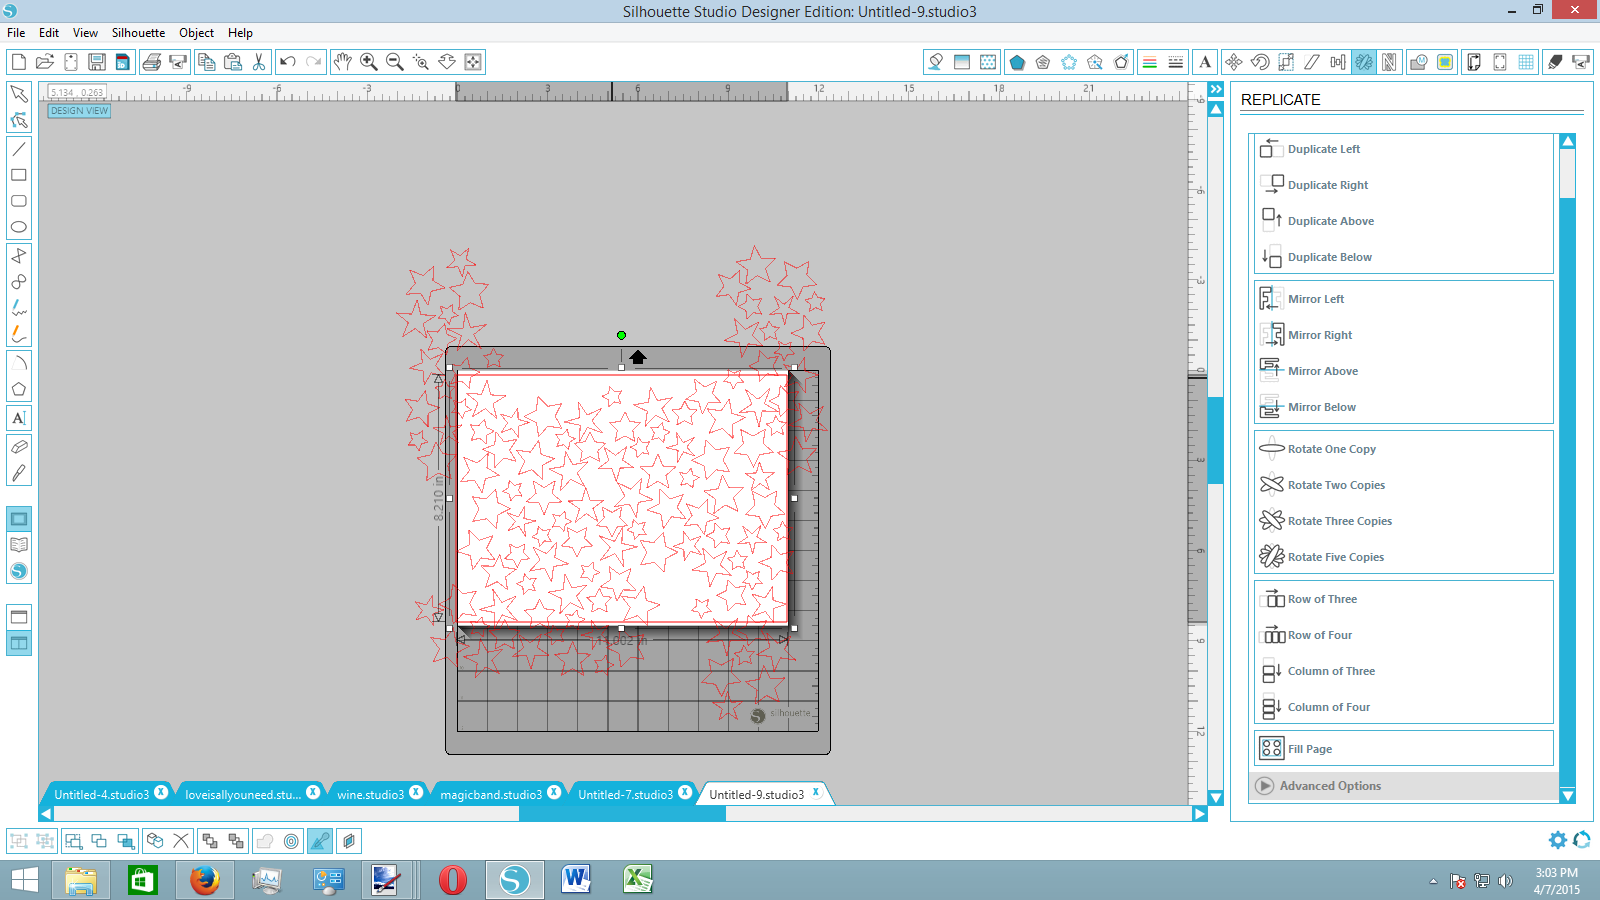Open the File menu
This screenshot has width=1600, height=900.
[16, 33]
